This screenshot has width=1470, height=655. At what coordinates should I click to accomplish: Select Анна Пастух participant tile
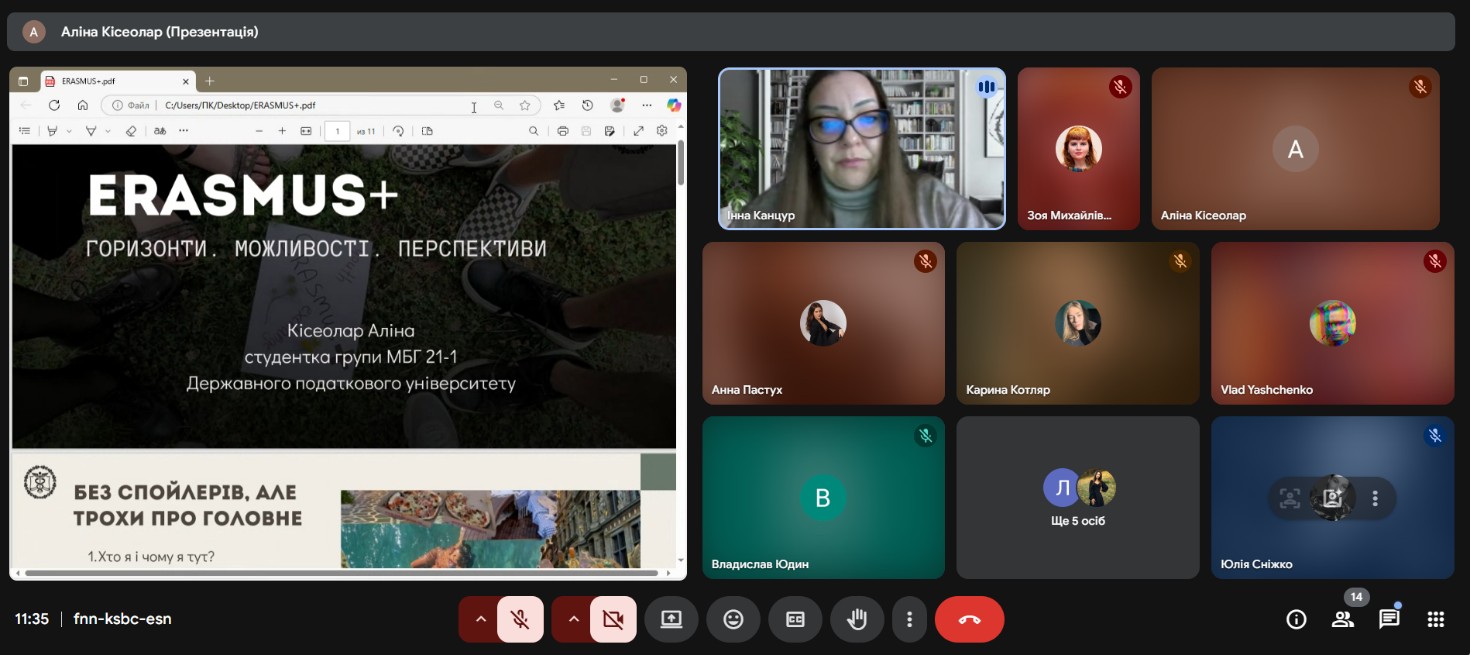point(823,323)
